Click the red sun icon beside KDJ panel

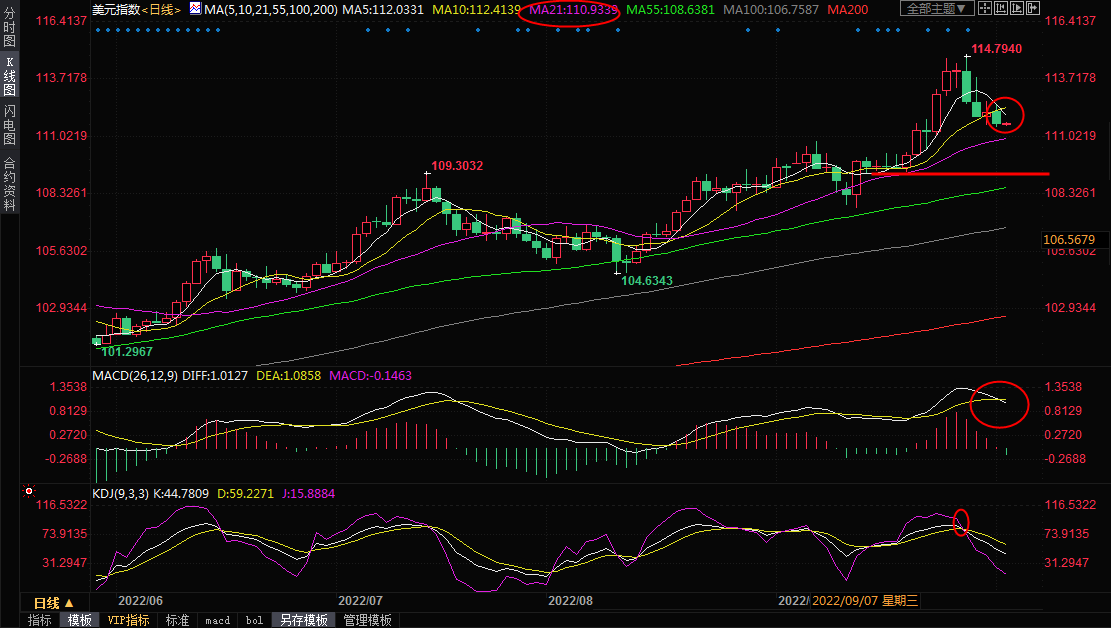29,492
